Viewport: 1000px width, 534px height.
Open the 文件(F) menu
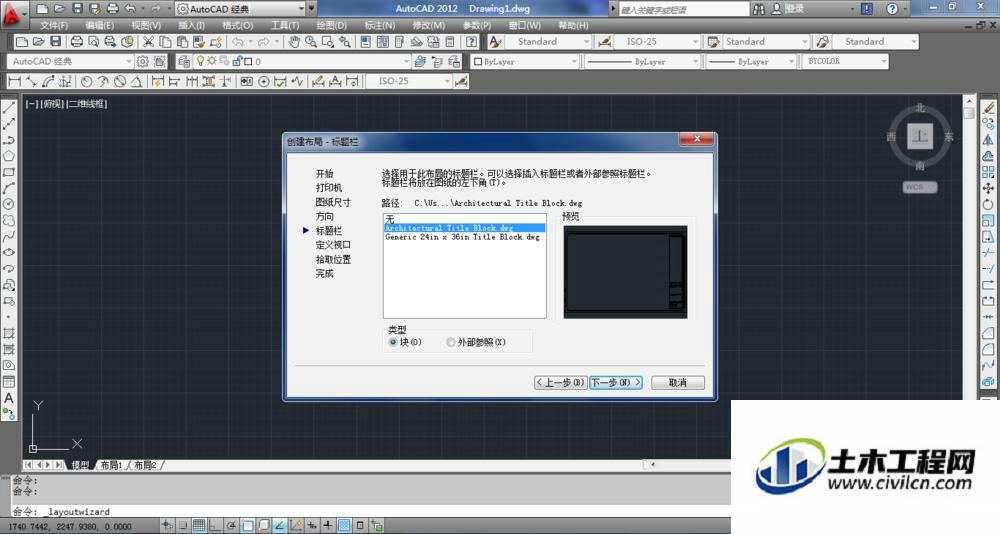[54, 26]
